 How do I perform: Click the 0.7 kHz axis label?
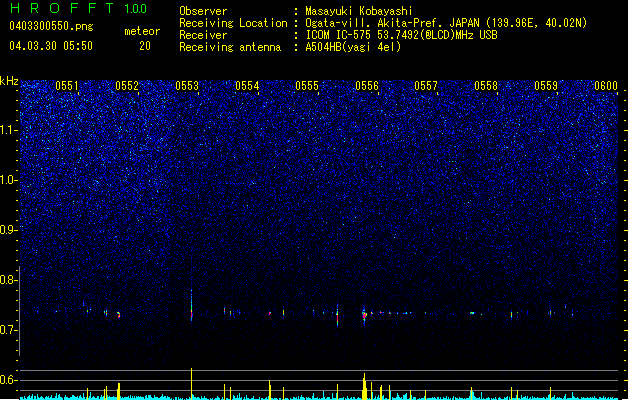(9, 330)
